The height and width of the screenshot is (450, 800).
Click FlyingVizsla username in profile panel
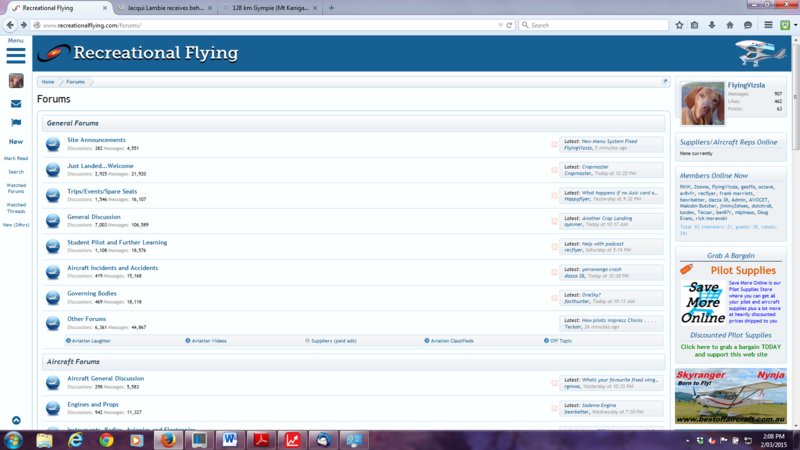click(x=746, y=85)
